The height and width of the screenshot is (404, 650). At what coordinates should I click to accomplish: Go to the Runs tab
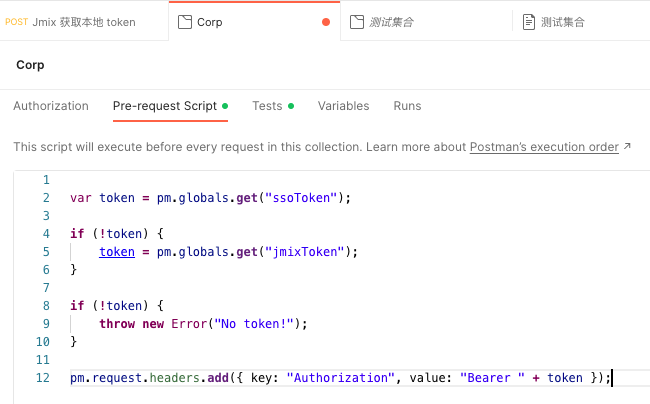pos(407,106)
